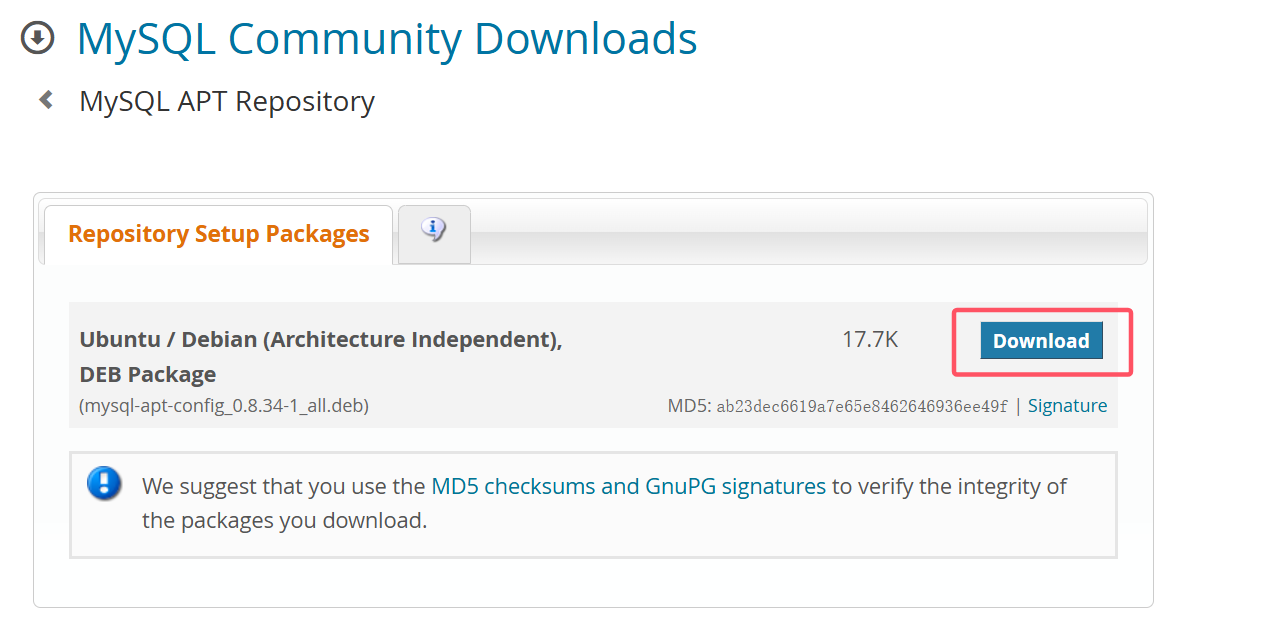This screenshot has height=625, width=1266.
Task: Switch to Repository Setup Packages tab
Action: tap(218, 234)
